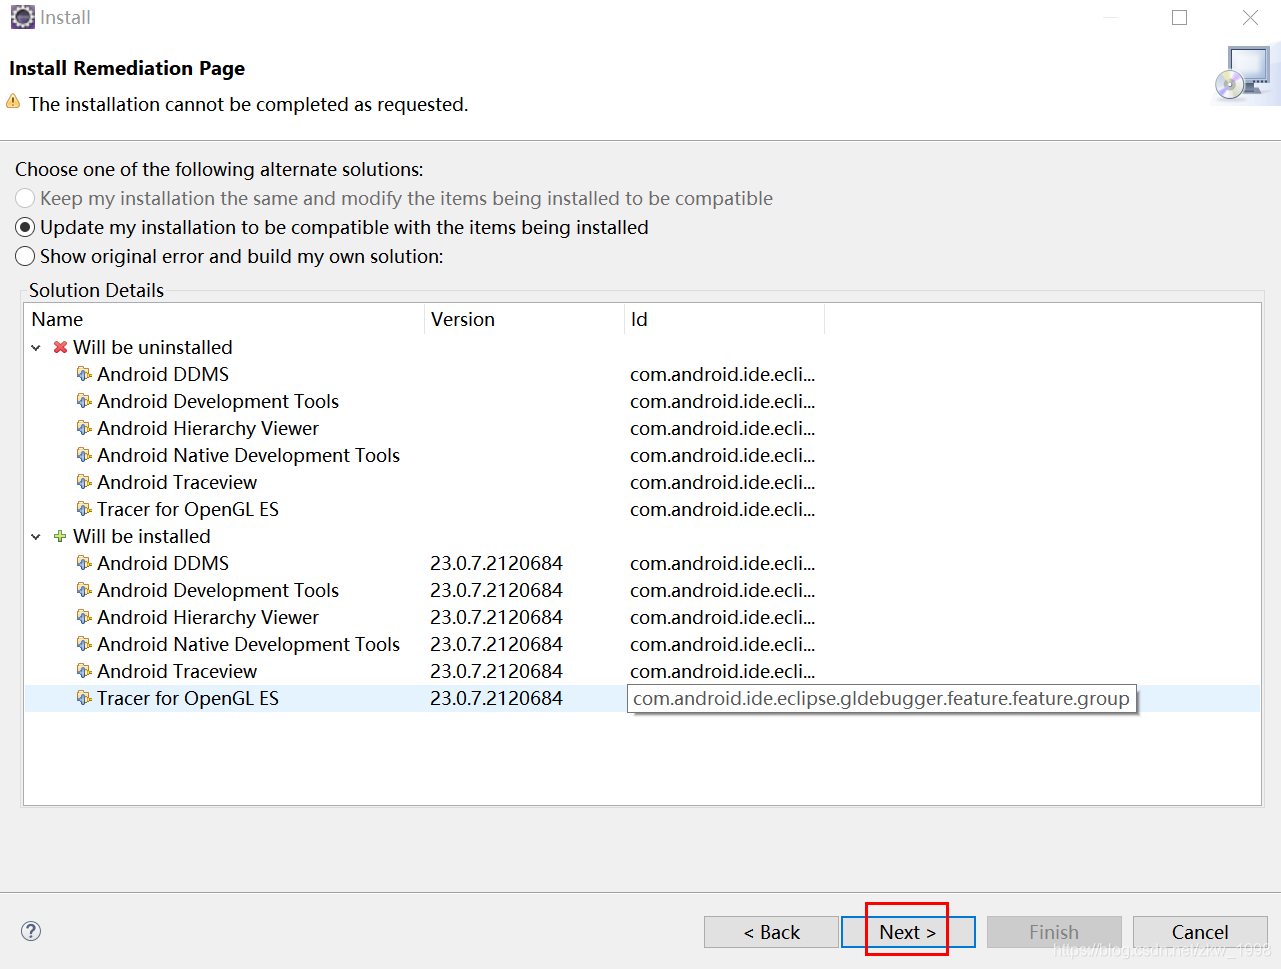
Task: Collapse the Will be uninstalled group
Action: click(x=36, y=348)
